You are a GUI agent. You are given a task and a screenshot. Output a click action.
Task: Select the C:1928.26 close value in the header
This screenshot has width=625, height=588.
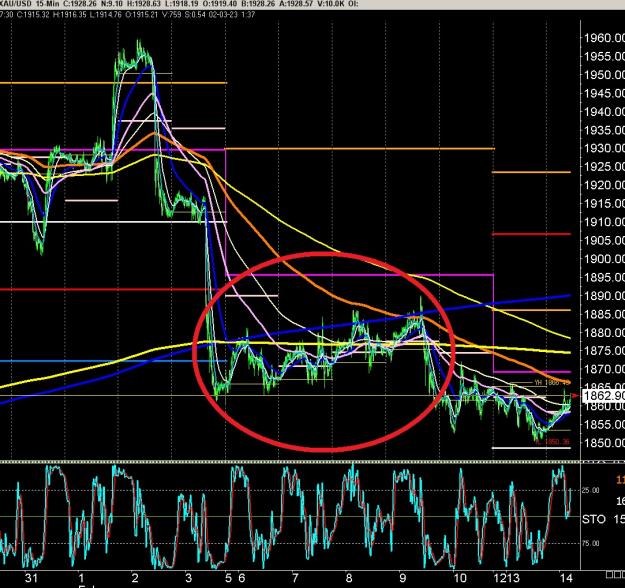click(x=81, y=4)
